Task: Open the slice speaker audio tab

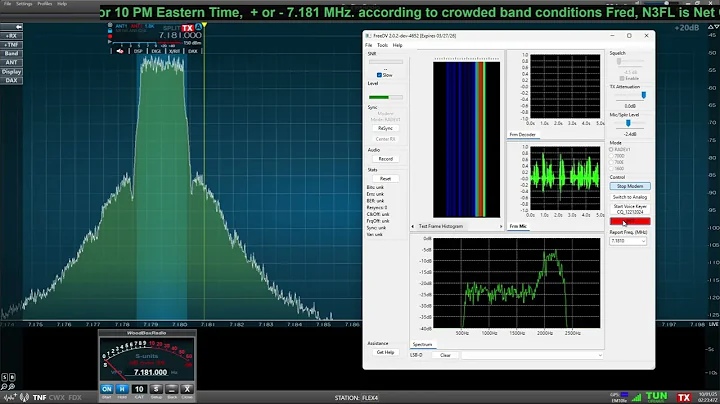Action: tap(120, 51)
